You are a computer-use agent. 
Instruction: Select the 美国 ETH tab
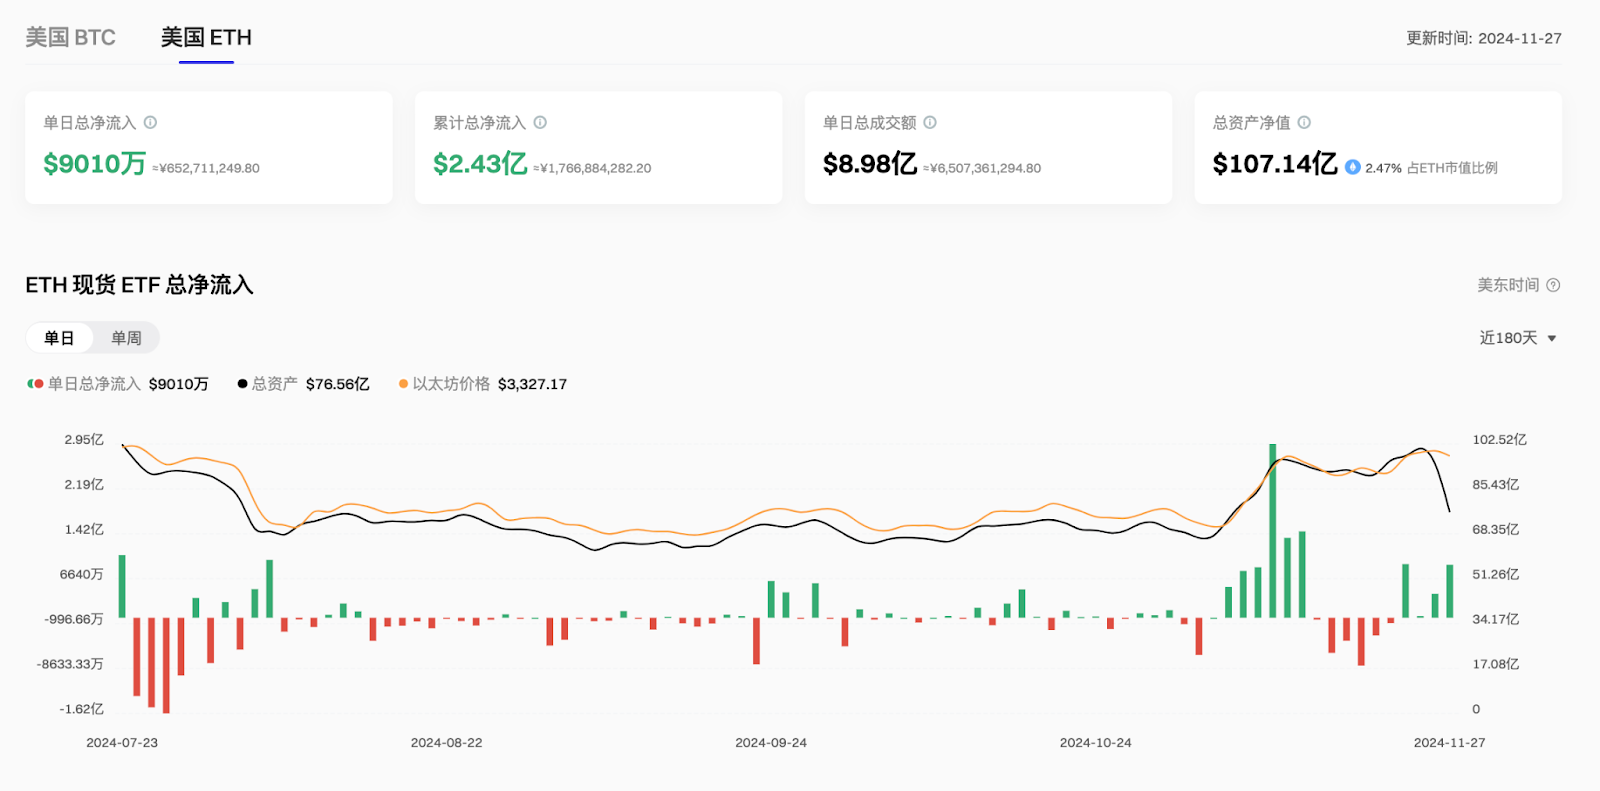[206, 38]
